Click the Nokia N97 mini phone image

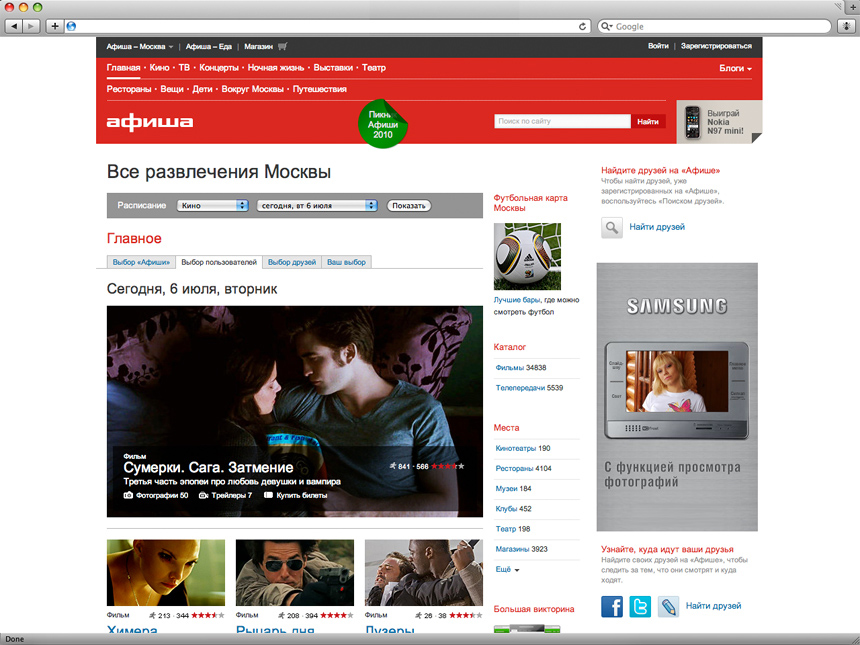point(693,122)
